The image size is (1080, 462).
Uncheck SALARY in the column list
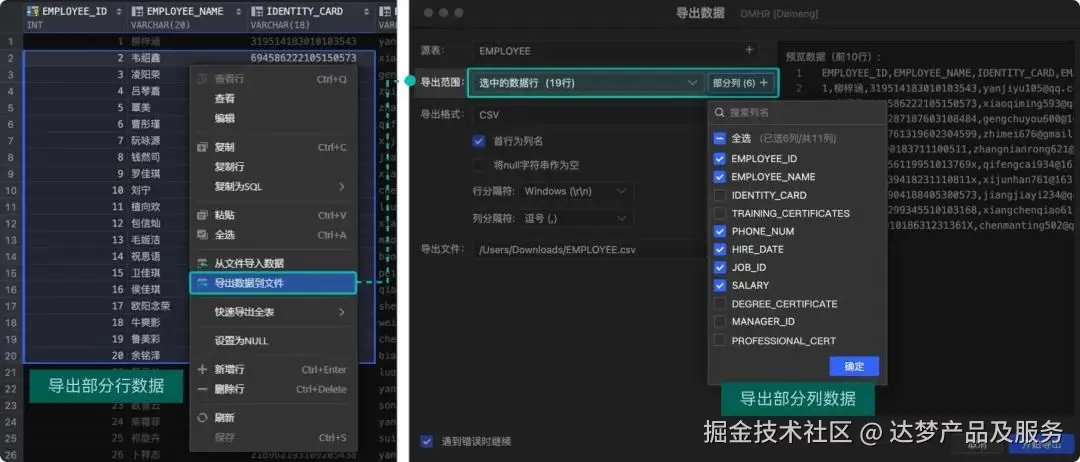720,285
